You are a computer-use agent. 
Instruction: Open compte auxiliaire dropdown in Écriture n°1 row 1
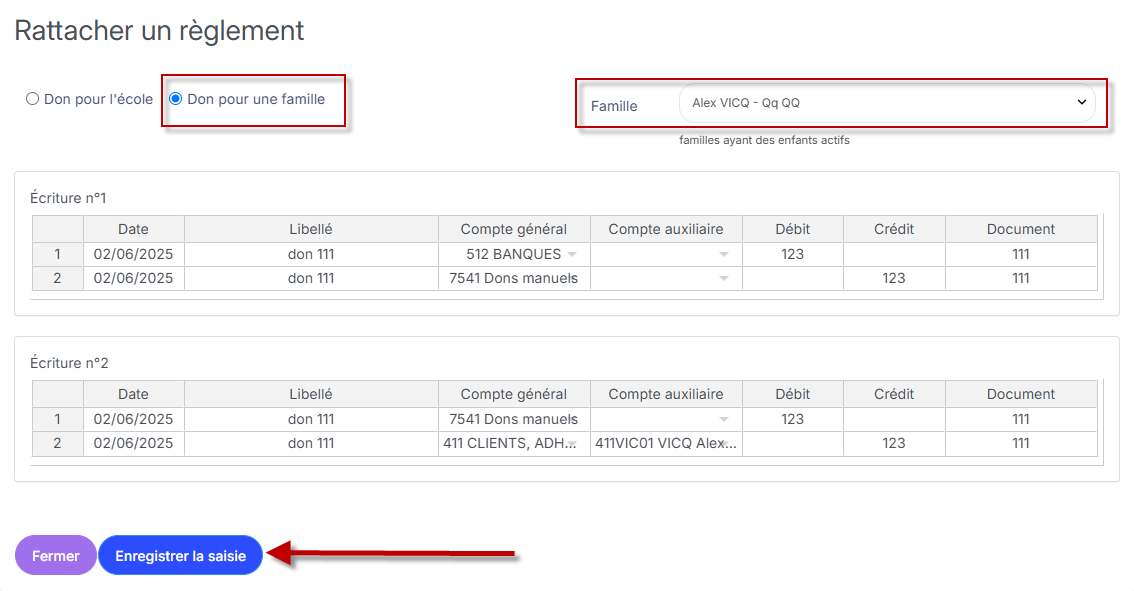point(723,255)
